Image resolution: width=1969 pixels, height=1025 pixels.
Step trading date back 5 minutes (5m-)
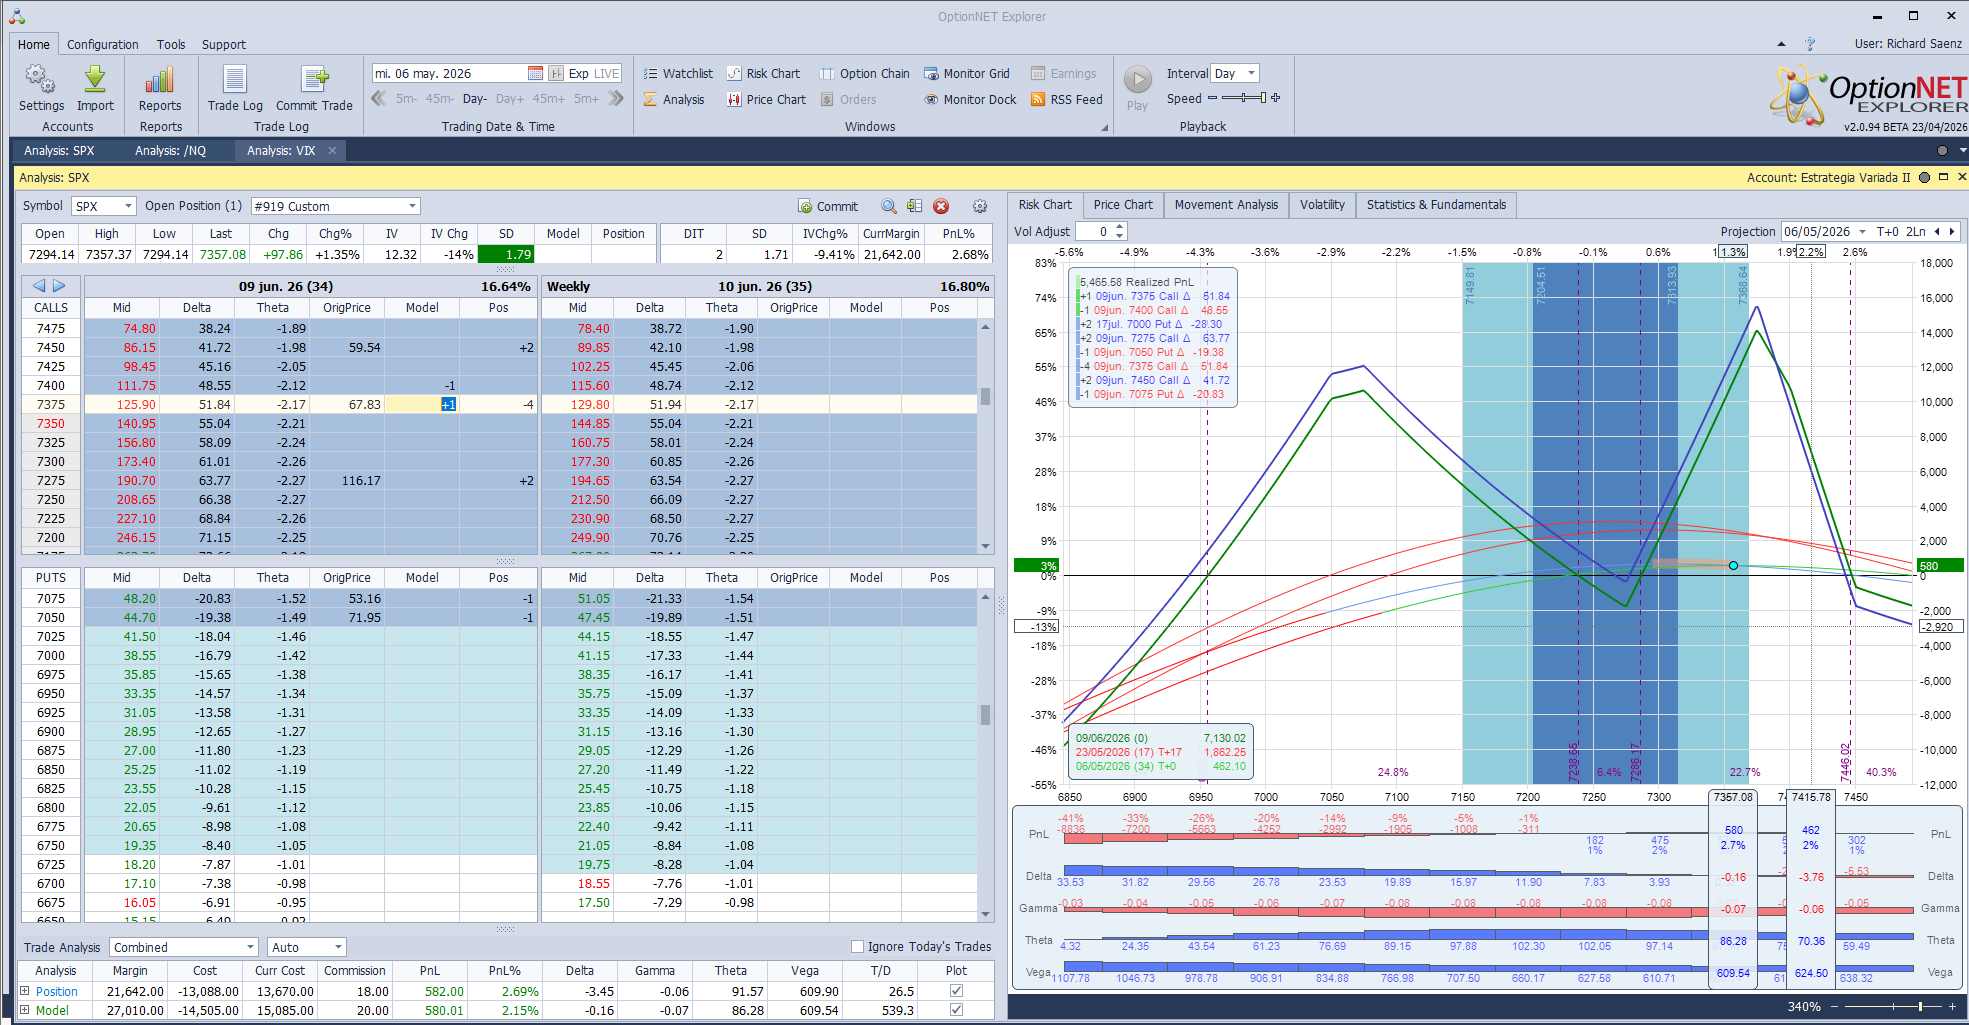point(406,99)
